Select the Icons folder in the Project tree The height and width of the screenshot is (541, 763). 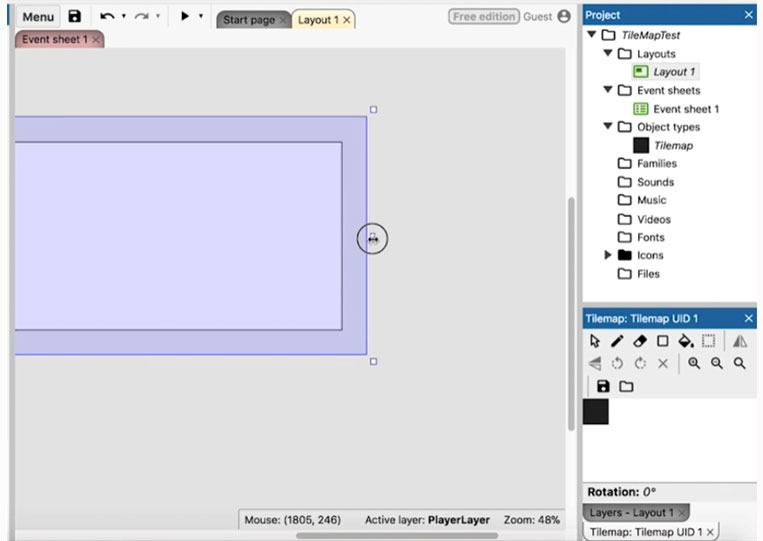click(x=640, y=255)
